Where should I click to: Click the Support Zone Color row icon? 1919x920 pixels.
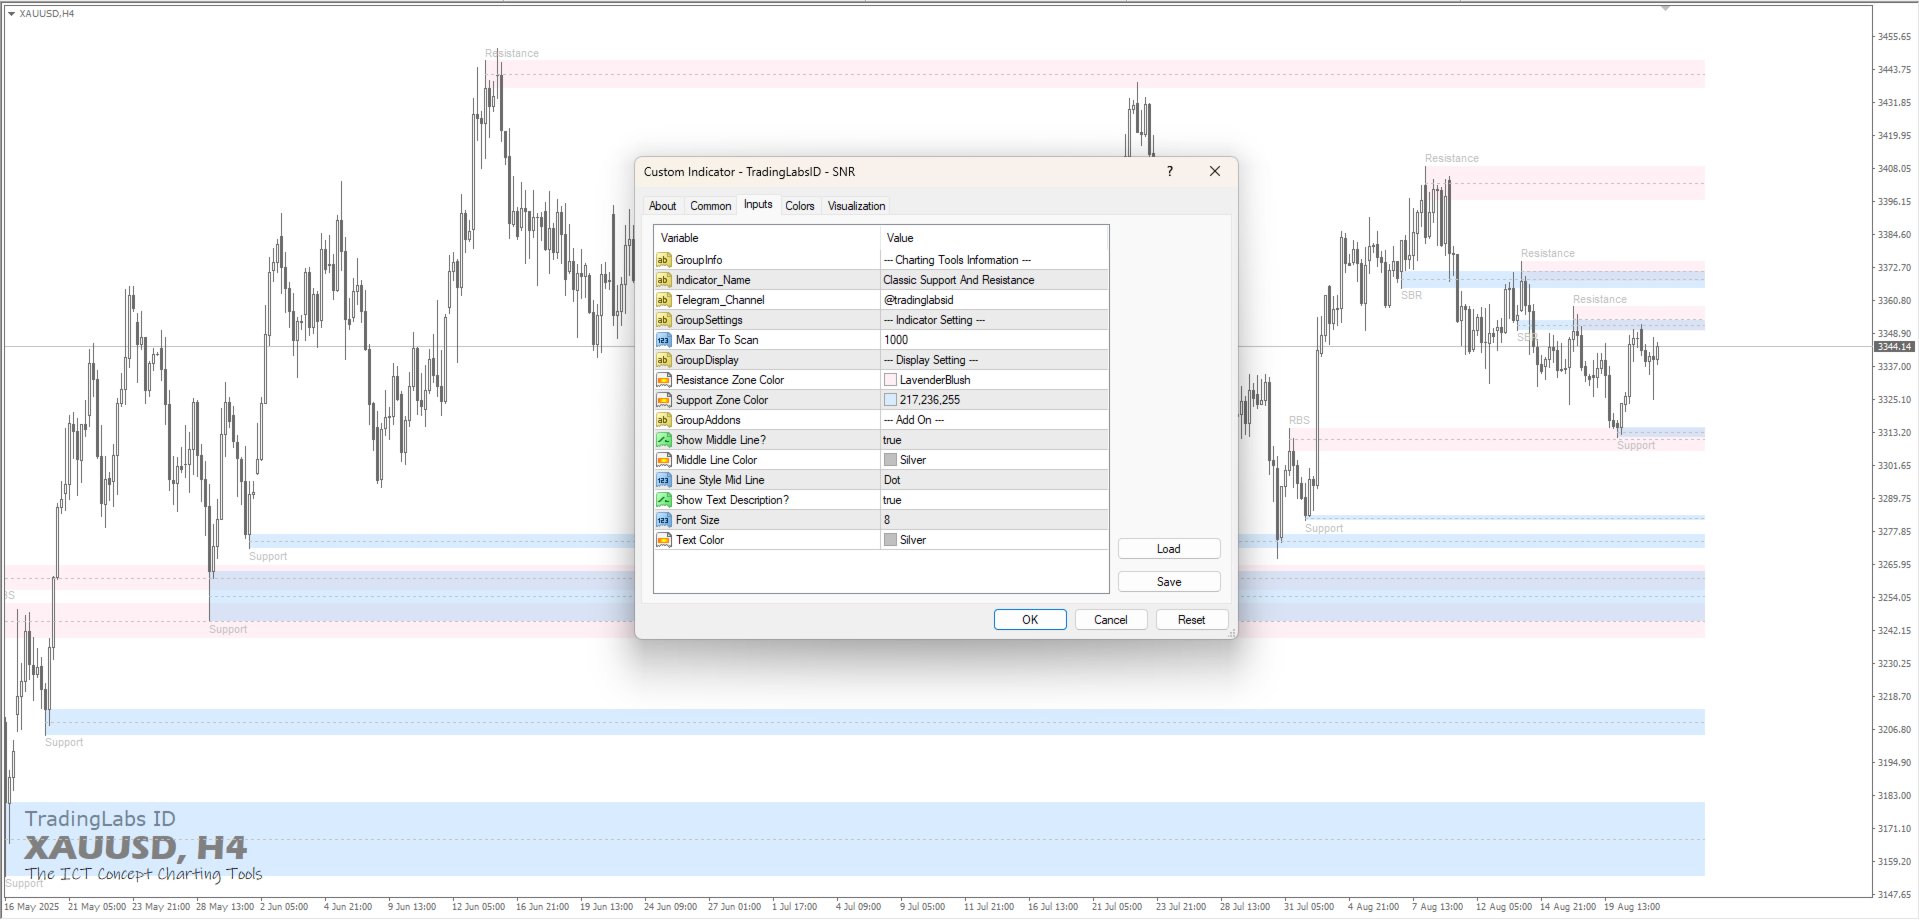[663, 400]
